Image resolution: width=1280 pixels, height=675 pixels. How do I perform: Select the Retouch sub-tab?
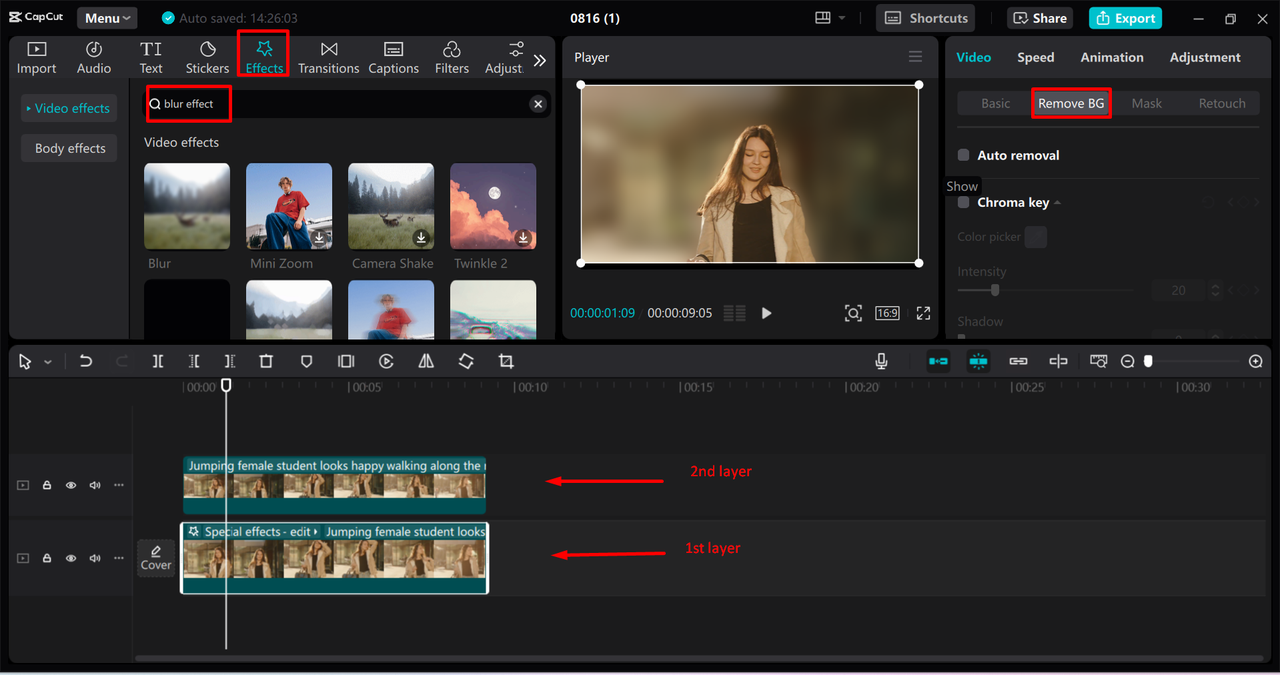point(1222,103)
